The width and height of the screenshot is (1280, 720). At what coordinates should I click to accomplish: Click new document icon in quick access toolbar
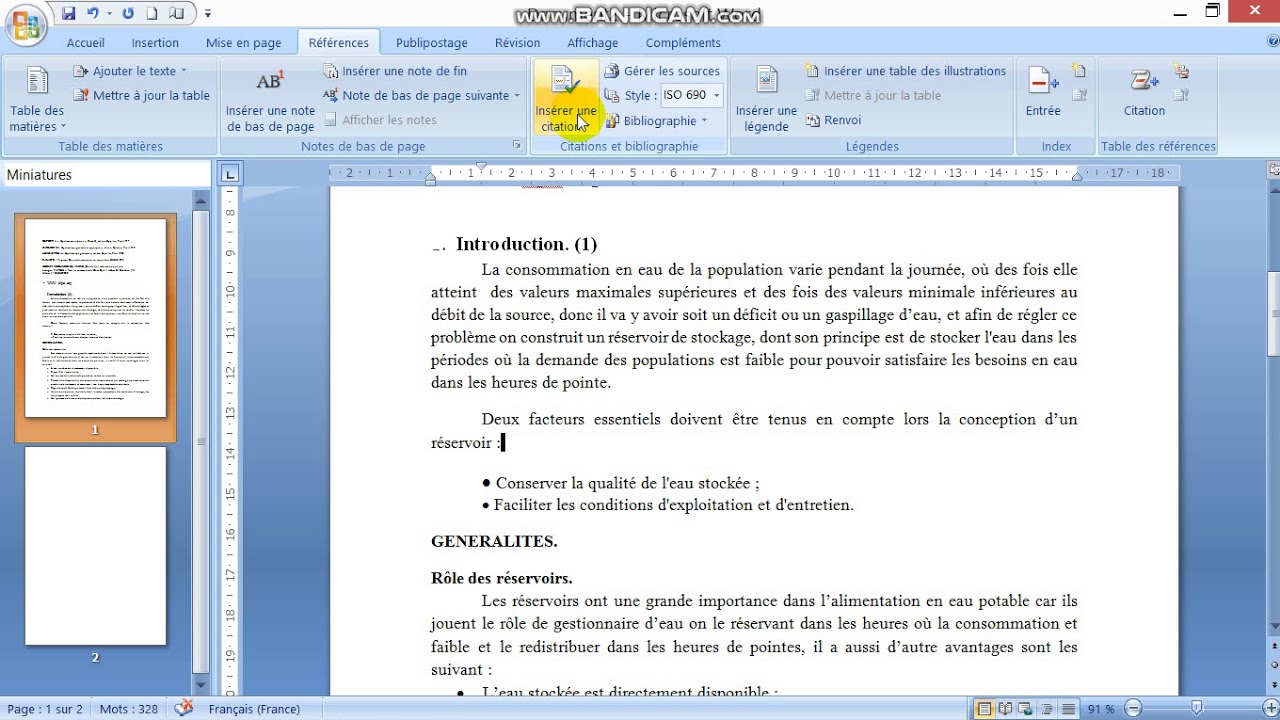coord(152,13)
